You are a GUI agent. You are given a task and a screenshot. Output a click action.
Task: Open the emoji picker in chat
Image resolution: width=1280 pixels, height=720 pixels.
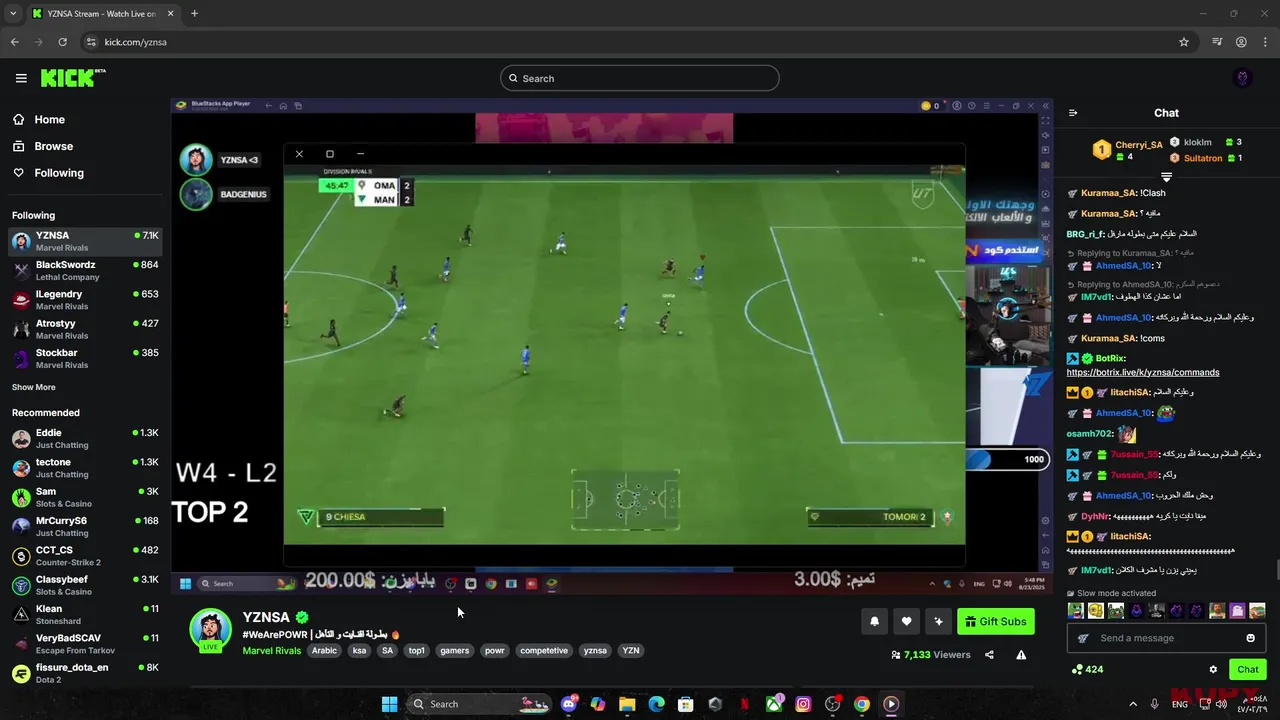point(1250,638)
